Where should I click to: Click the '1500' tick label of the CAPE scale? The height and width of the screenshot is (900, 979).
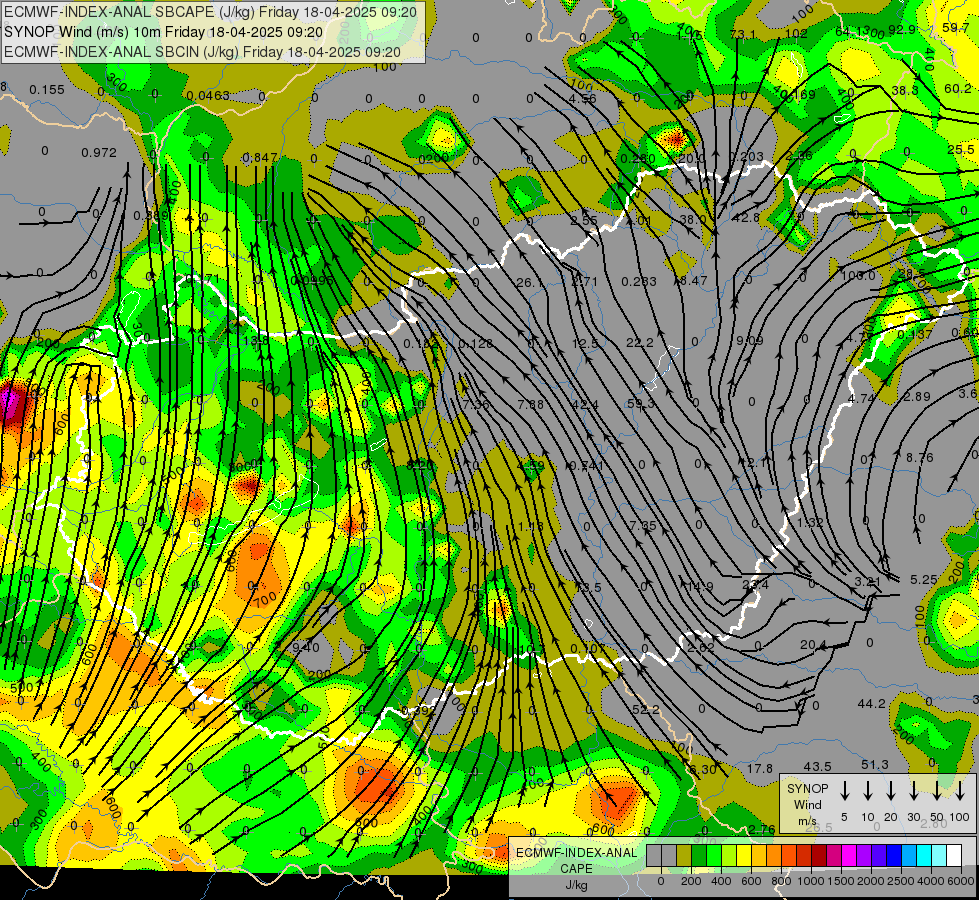click(x=840, y=881)
